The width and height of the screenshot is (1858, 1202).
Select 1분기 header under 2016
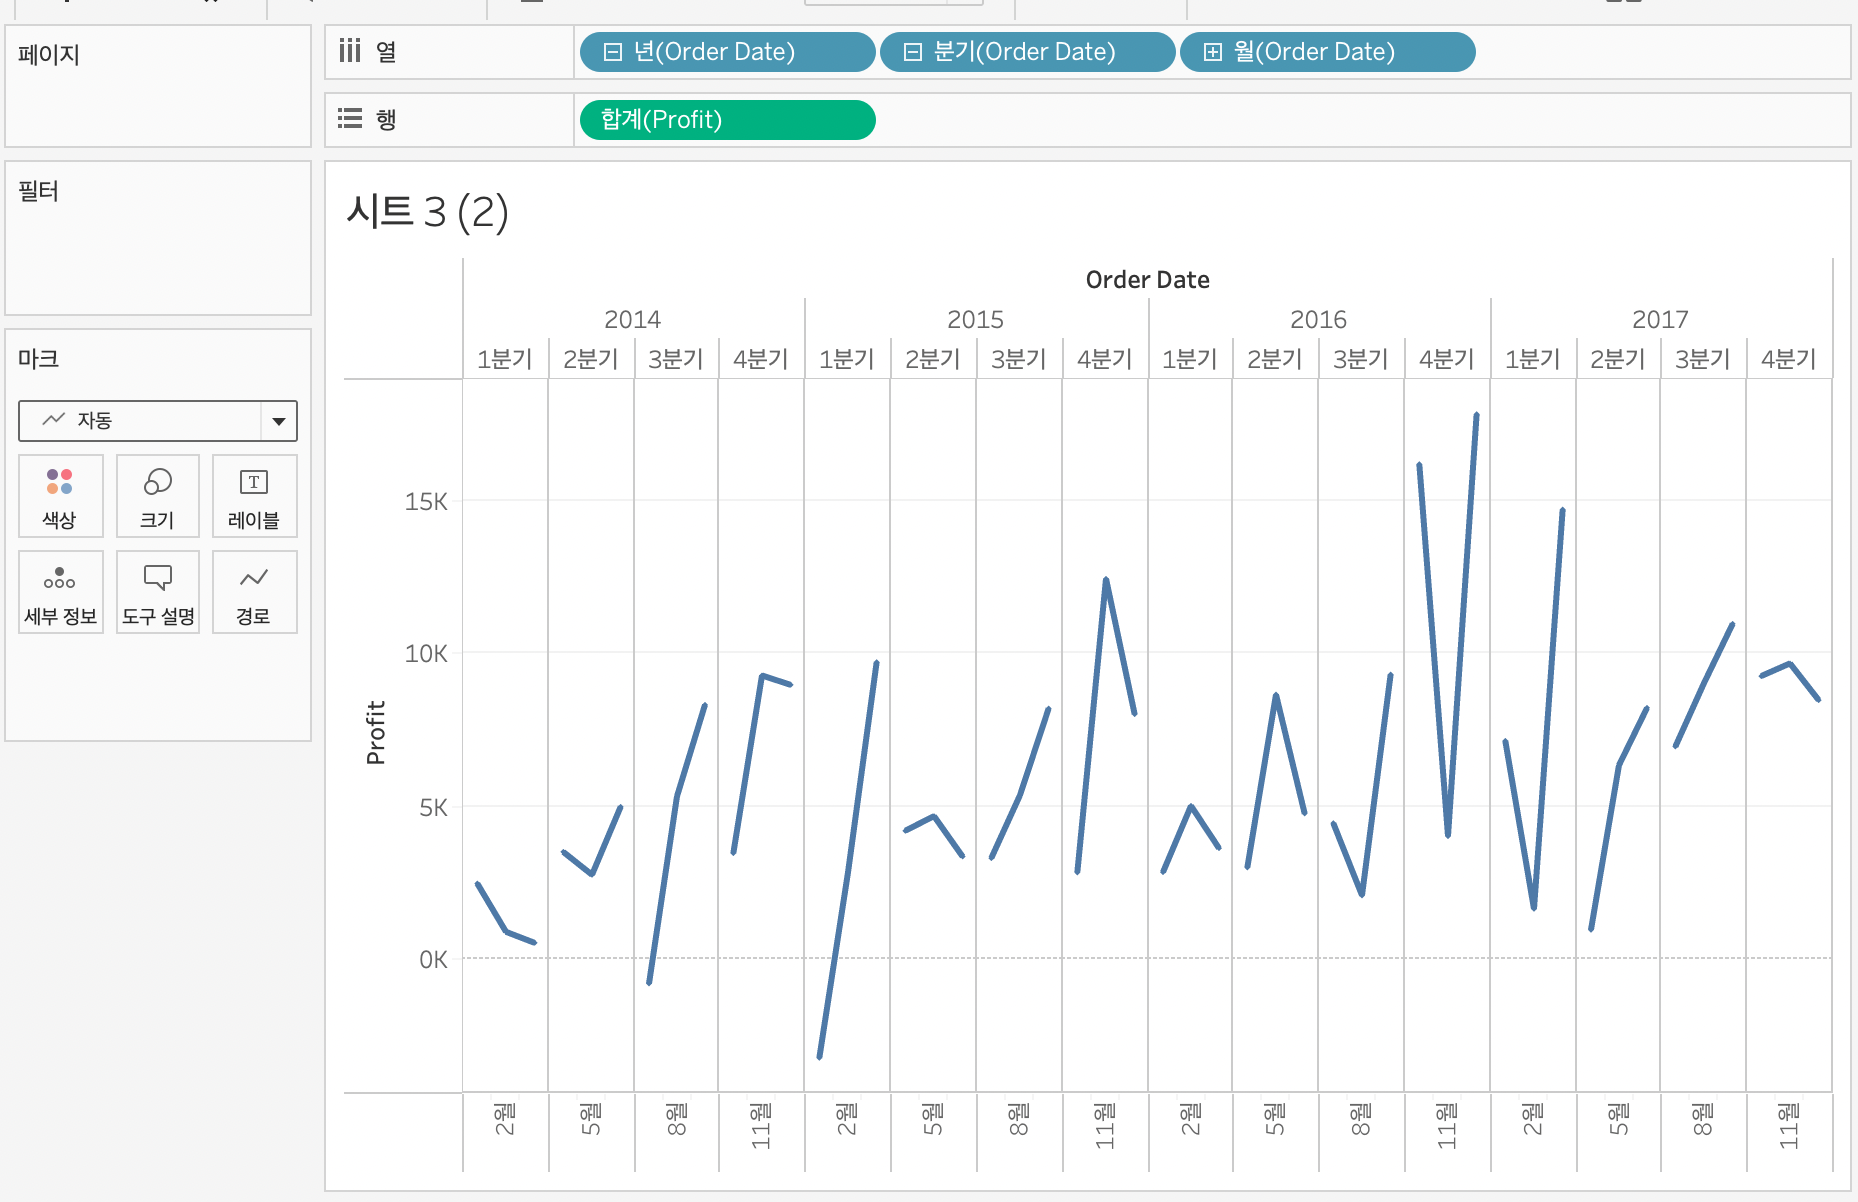1190,359
